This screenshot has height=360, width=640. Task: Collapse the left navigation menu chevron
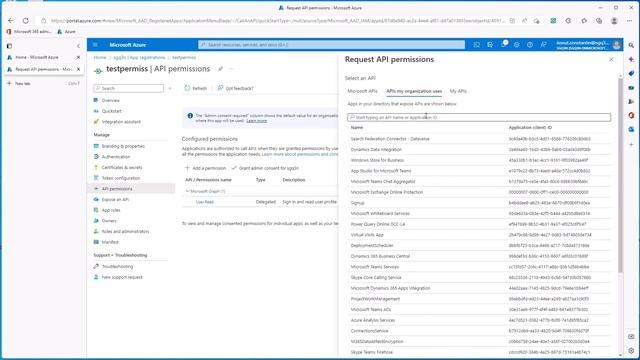click(x=170, y=88)
